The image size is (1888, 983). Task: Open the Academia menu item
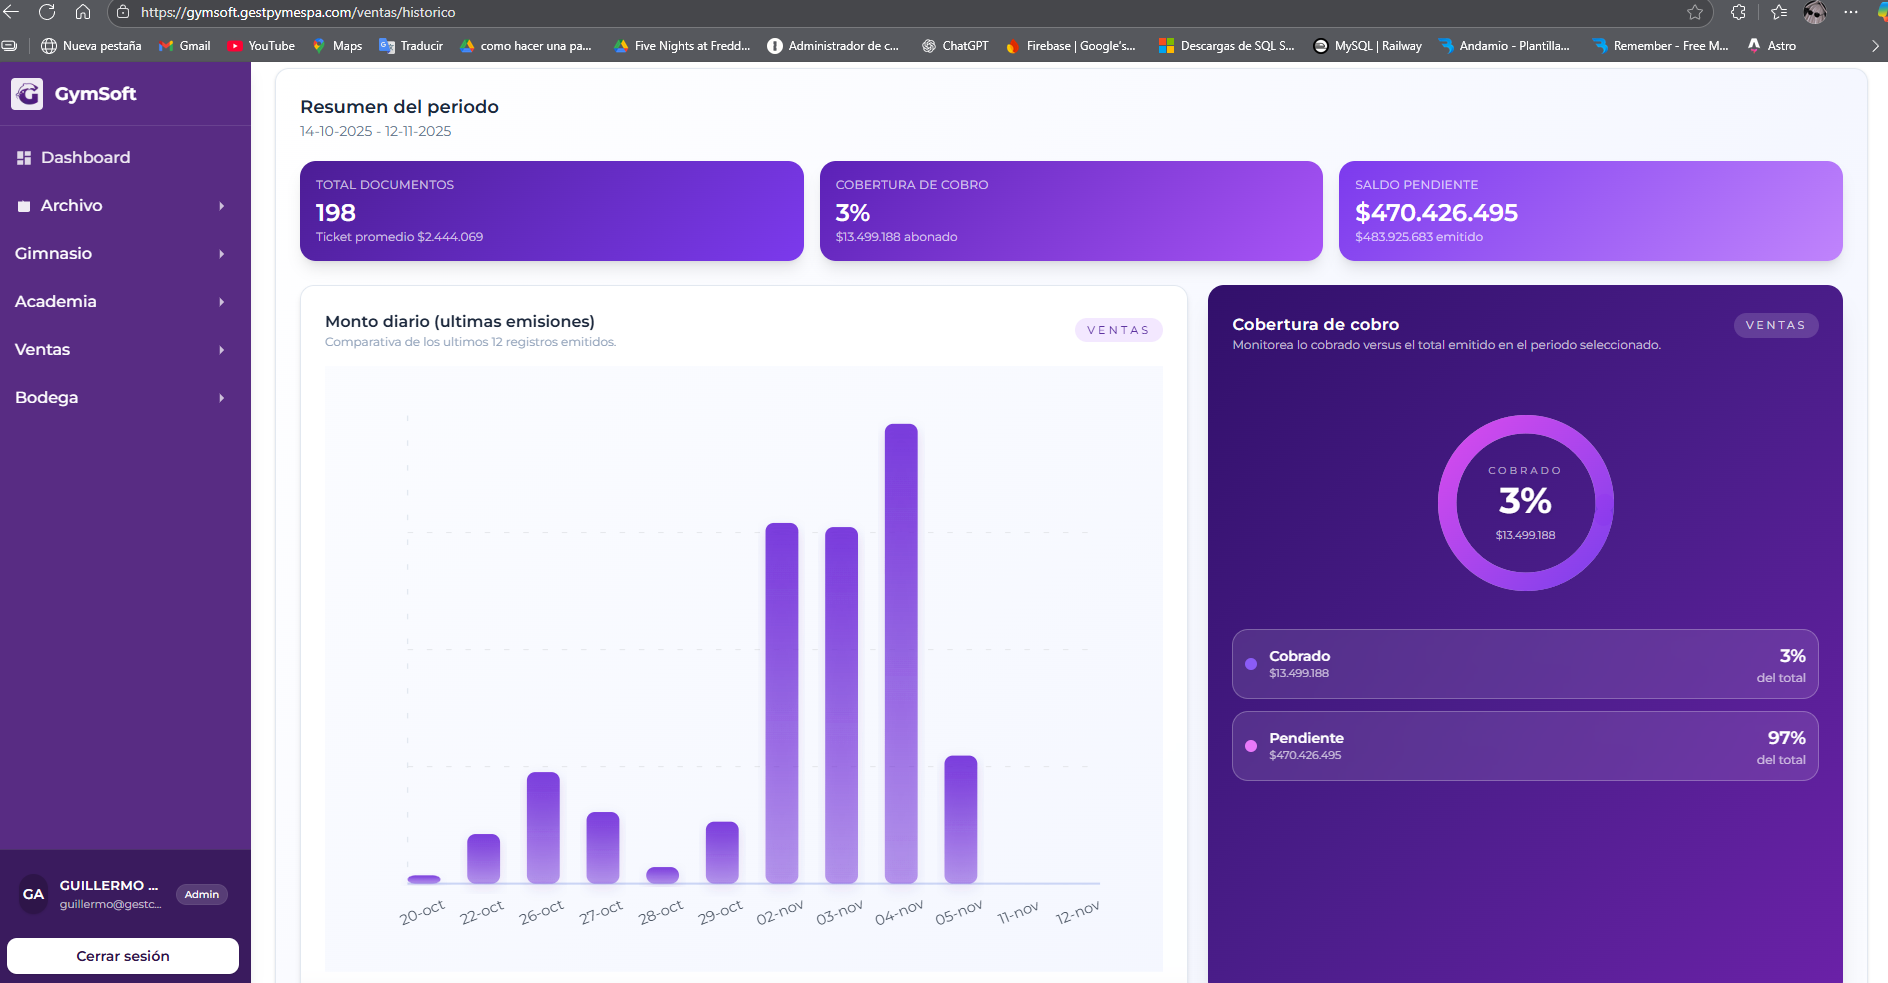pyautogui.click(x=56, y=302)
